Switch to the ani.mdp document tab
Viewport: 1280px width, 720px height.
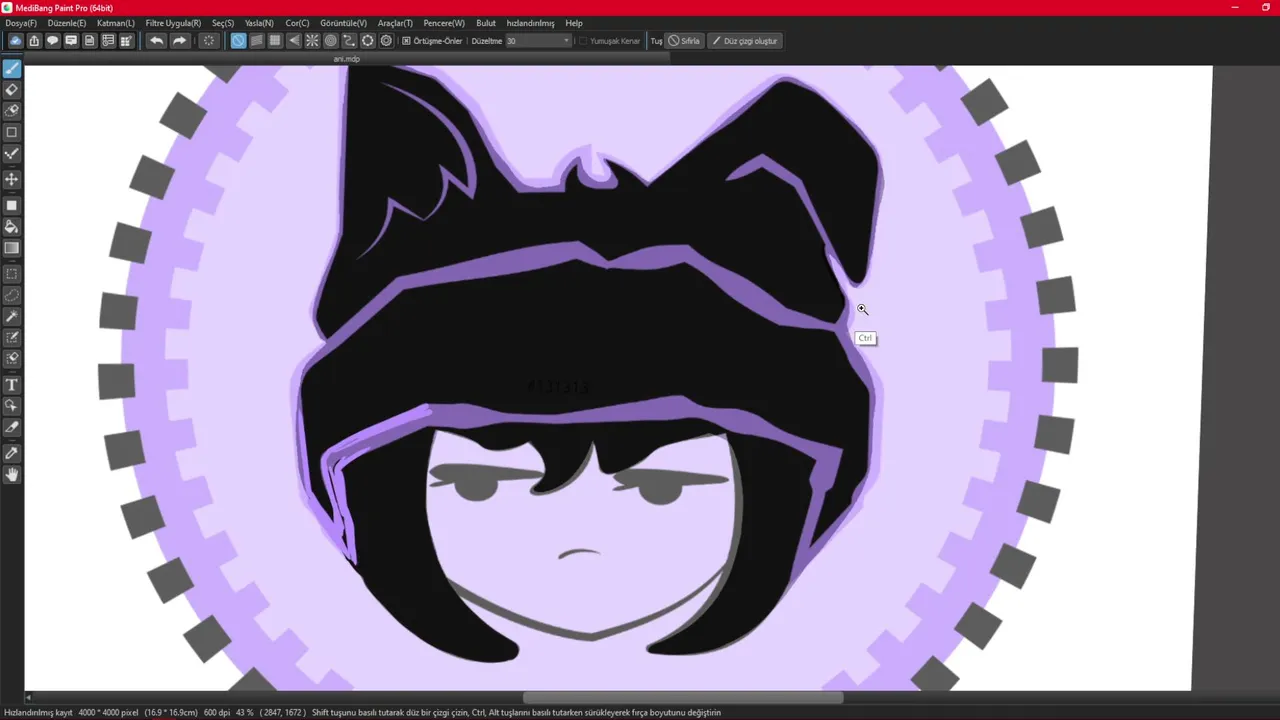[347, 59]
